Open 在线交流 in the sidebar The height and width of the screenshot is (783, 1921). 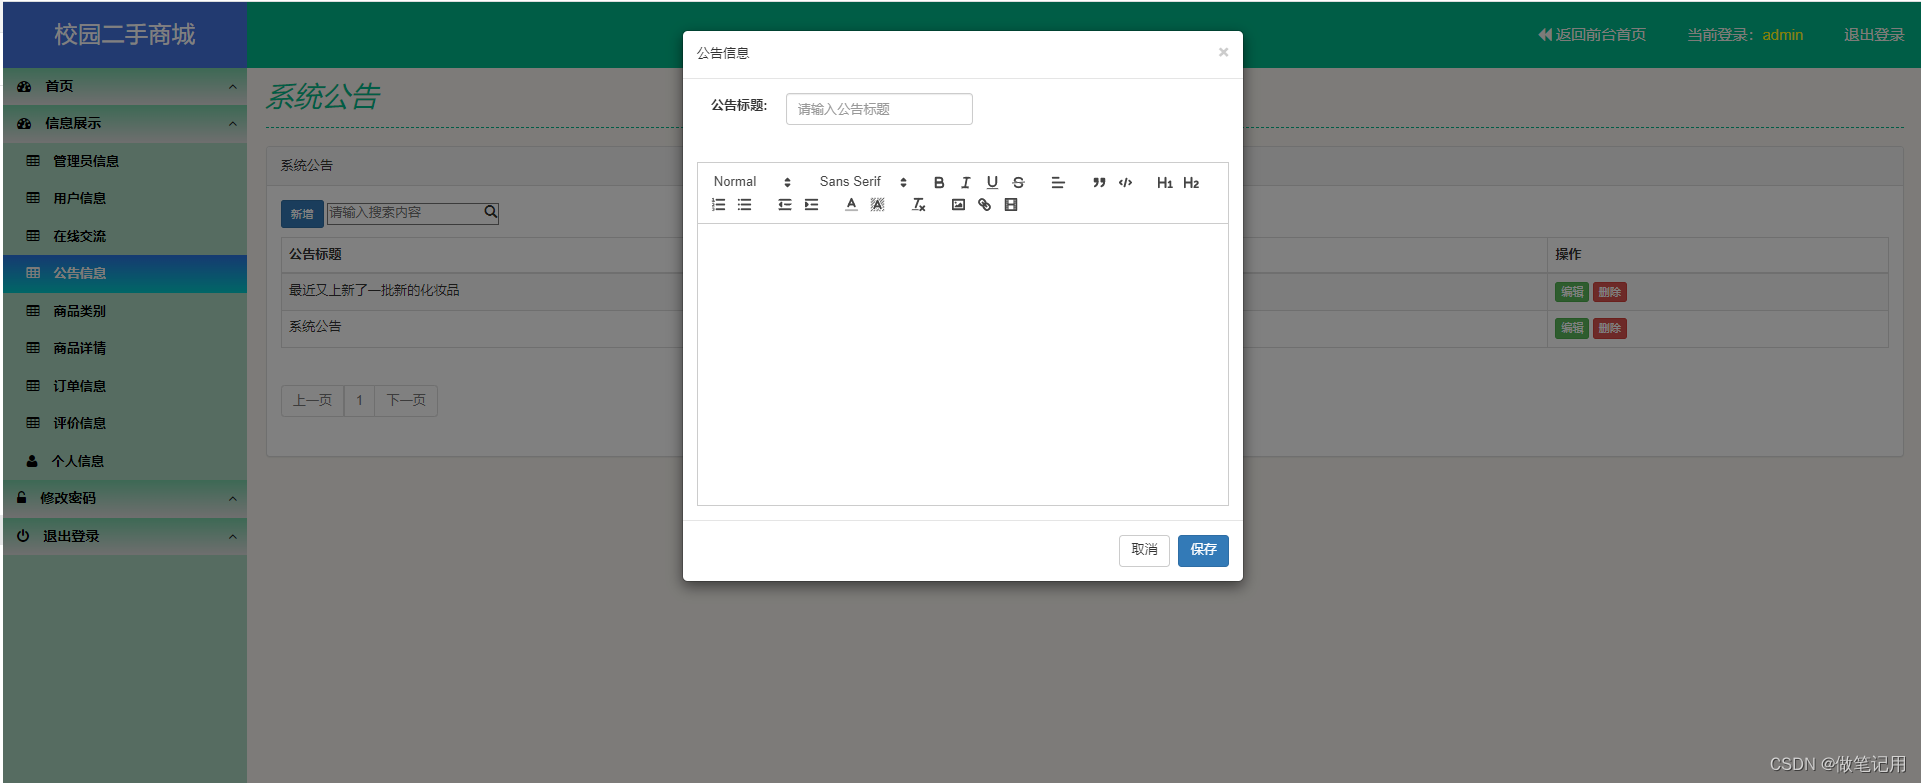click(125, 236)
